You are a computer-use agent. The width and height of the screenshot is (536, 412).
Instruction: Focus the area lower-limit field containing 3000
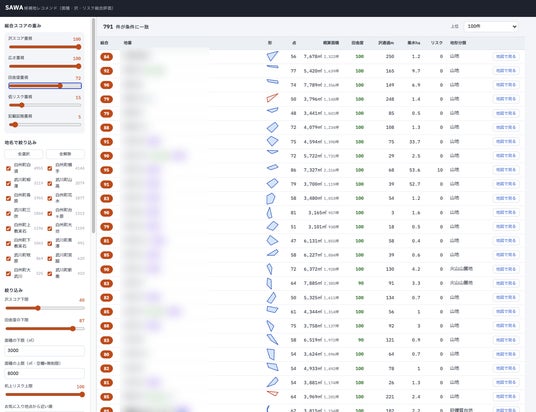click(44, 350)
